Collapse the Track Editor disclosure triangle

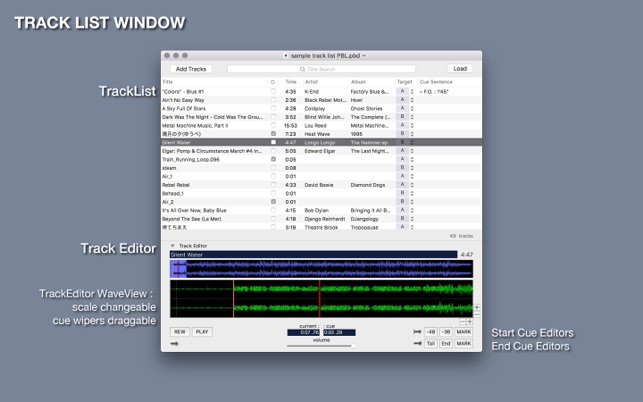click(173, 246)
